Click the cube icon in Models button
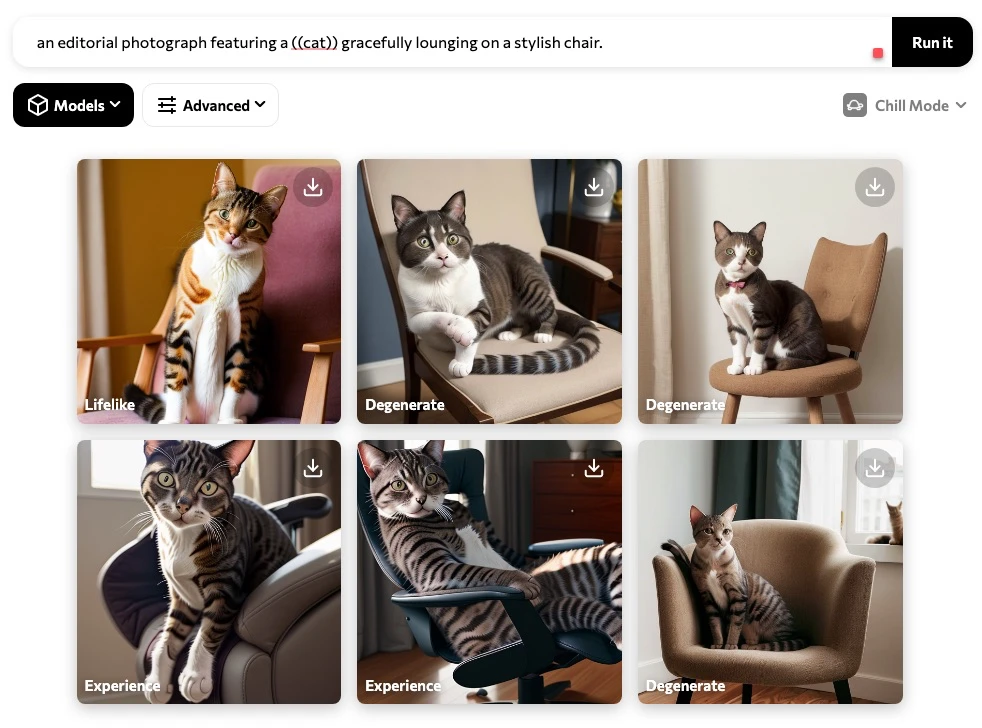The image size is (982, 728). [38, 105]
